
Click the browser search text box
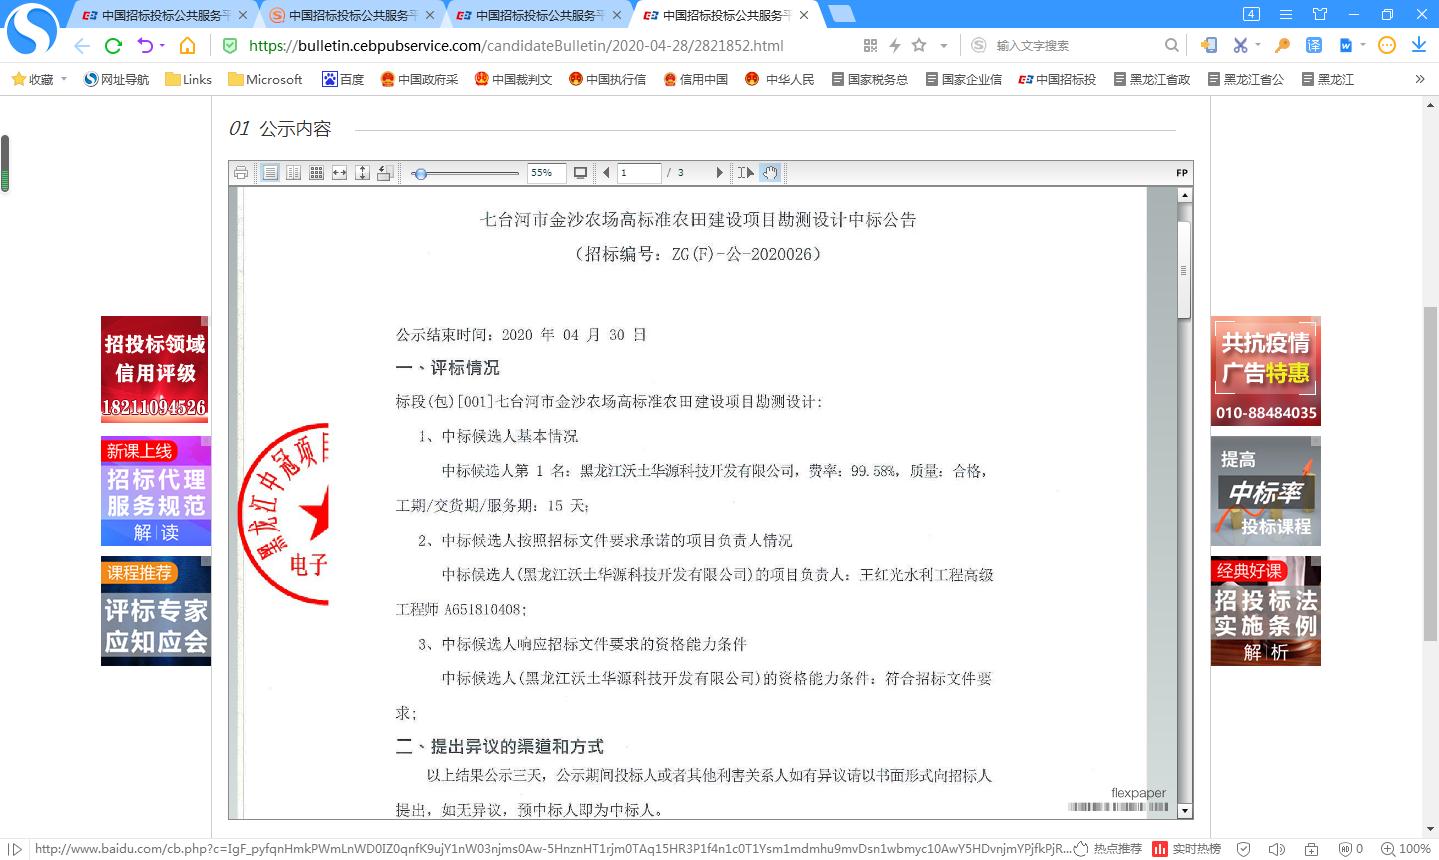pos(1075,46)
